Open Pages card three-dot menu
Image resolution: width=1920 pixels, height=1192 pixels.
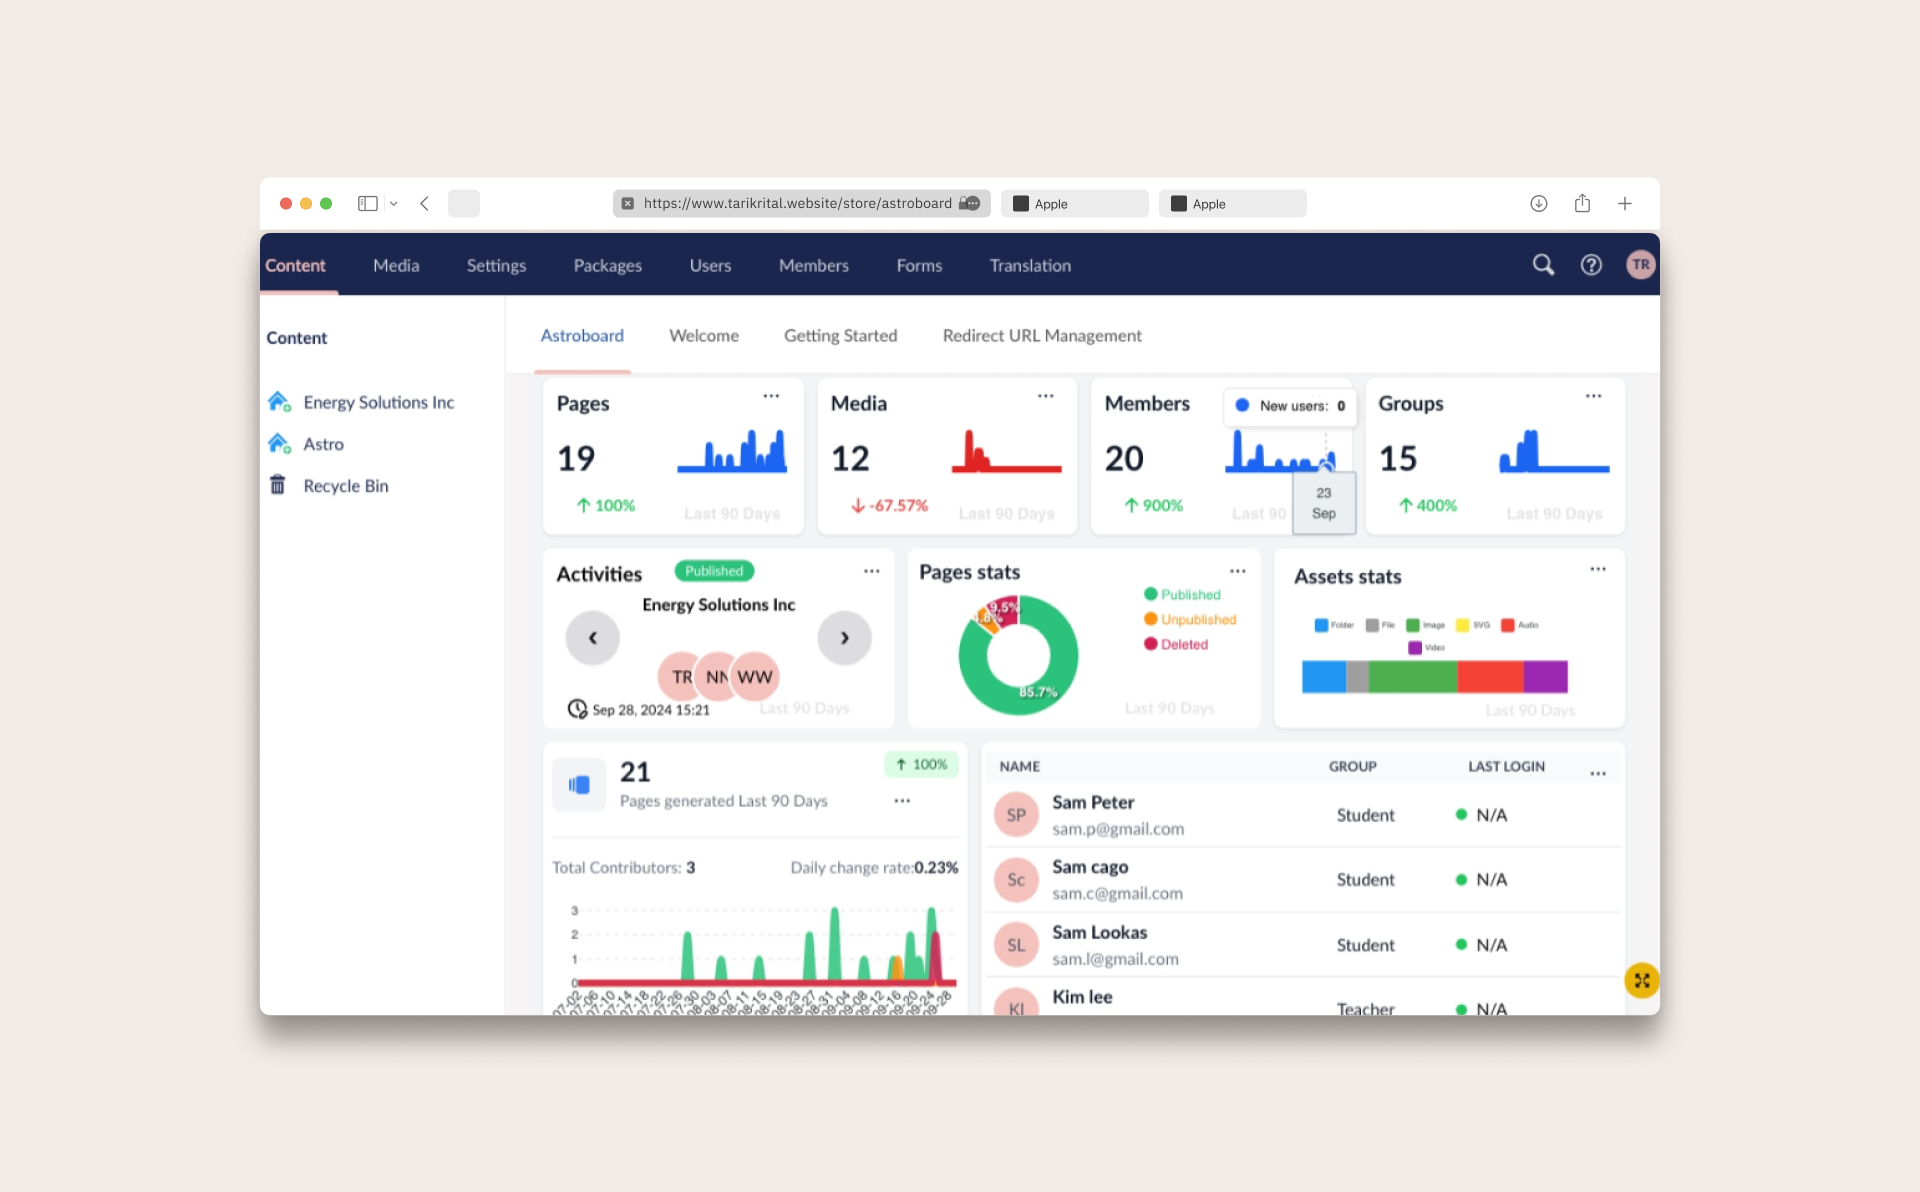771,396
